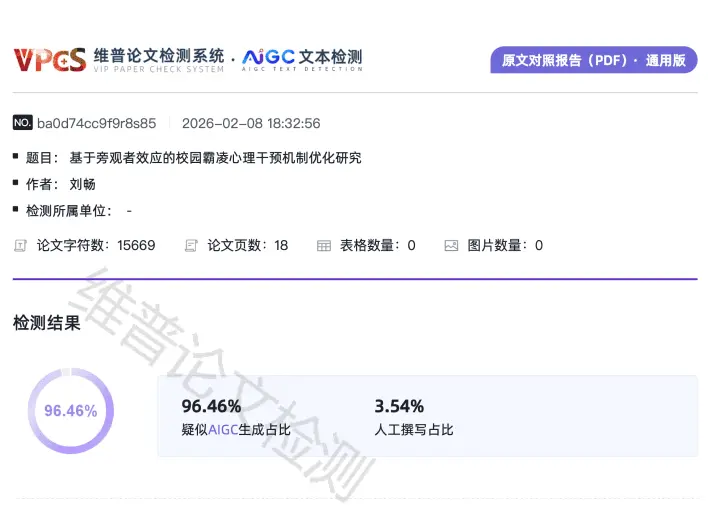Click 维普论文检测系统 title text
The width and height of the screenshot is (720, 520).
tap(159, 56)
